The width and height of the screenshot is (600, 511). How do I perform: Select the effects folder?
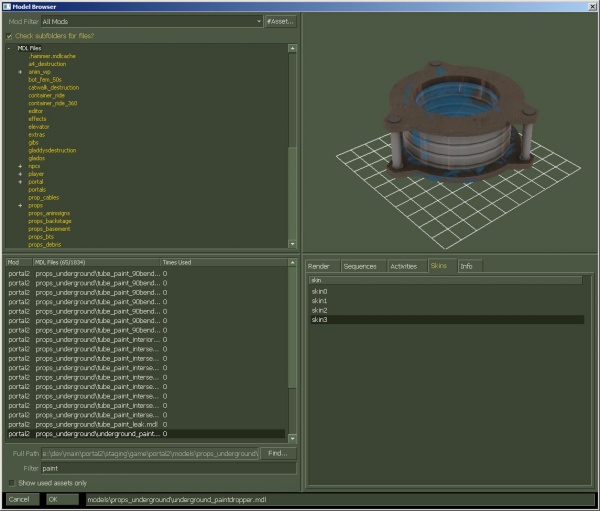pyautogui.click(x=37, y=119)
